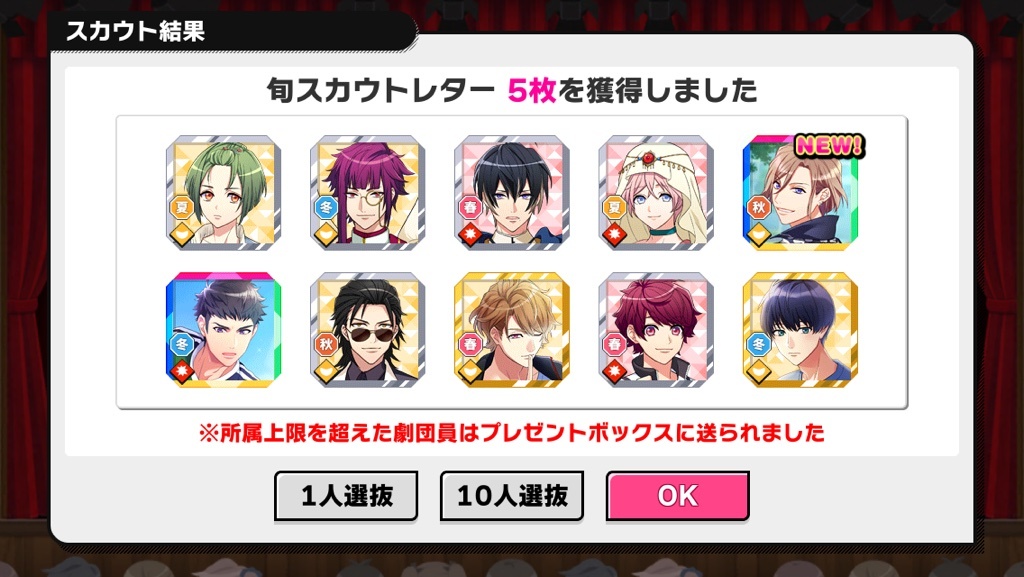The height and width of the screenshot is (577, 1024).
Task: Tap the gold-framed navy-haired character card
Action: 801,330
